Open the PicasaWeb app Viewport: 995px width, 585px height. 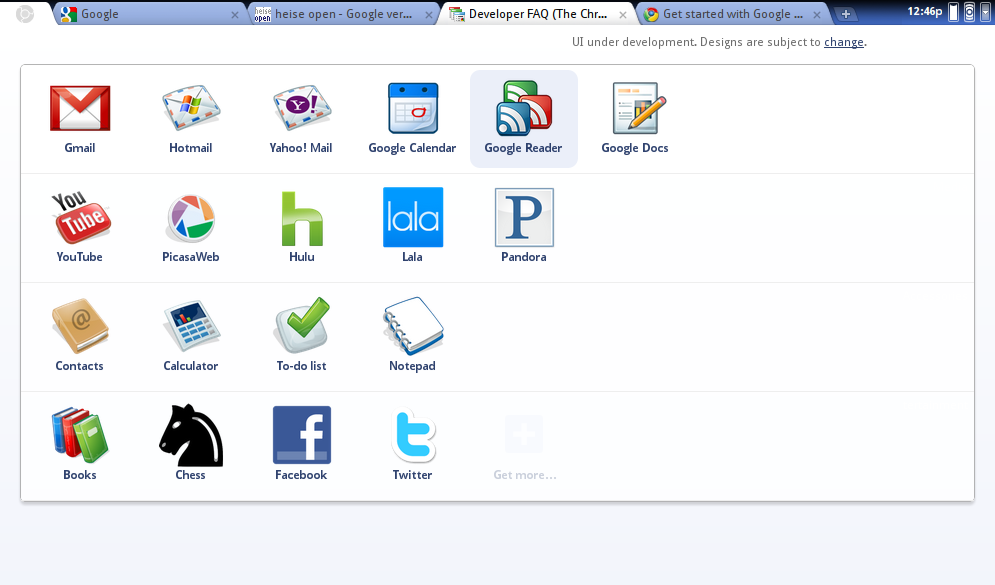pyautogui.click(x=191, y=218)
